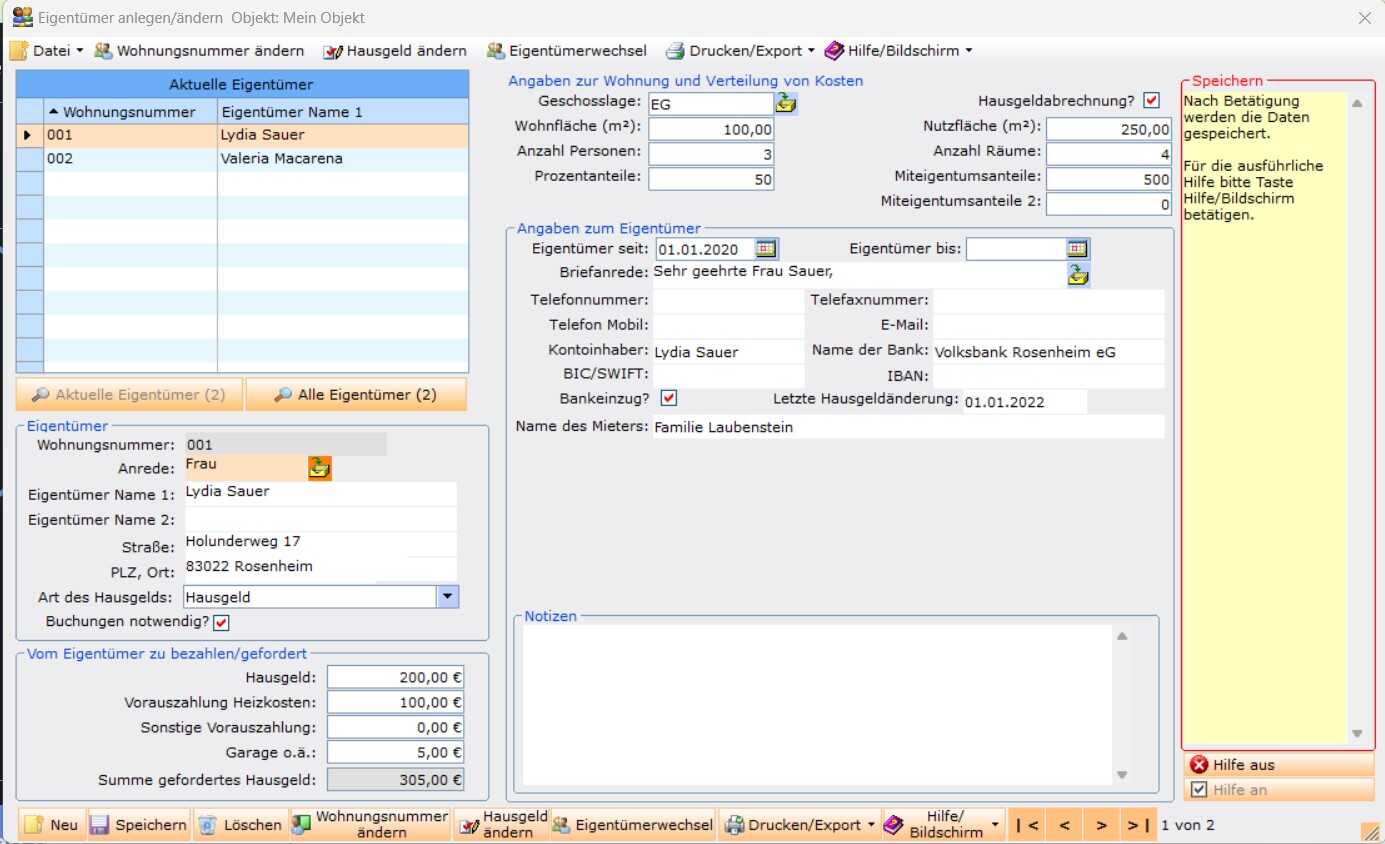This screenshot has height=844, width=1385.
Task: Jump to the last record
Action: (1138, 825)
